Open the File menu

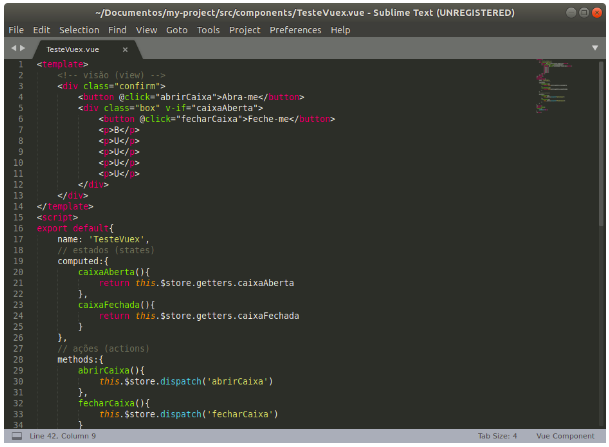[x=16, y=30]
